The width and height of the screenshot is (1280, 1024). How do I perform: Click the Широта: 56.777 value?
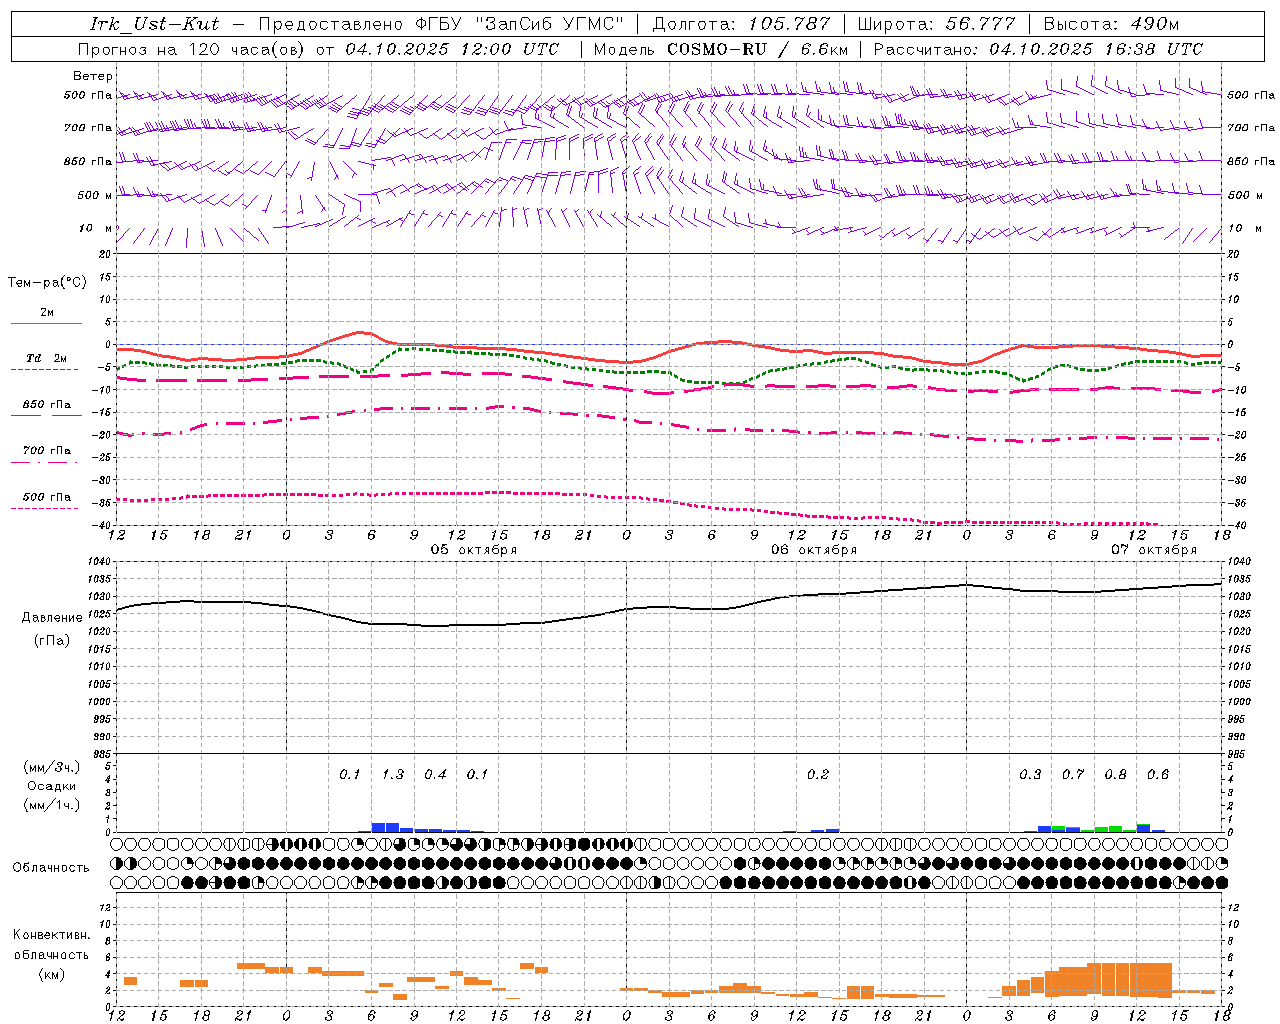[x=936, y=24]
